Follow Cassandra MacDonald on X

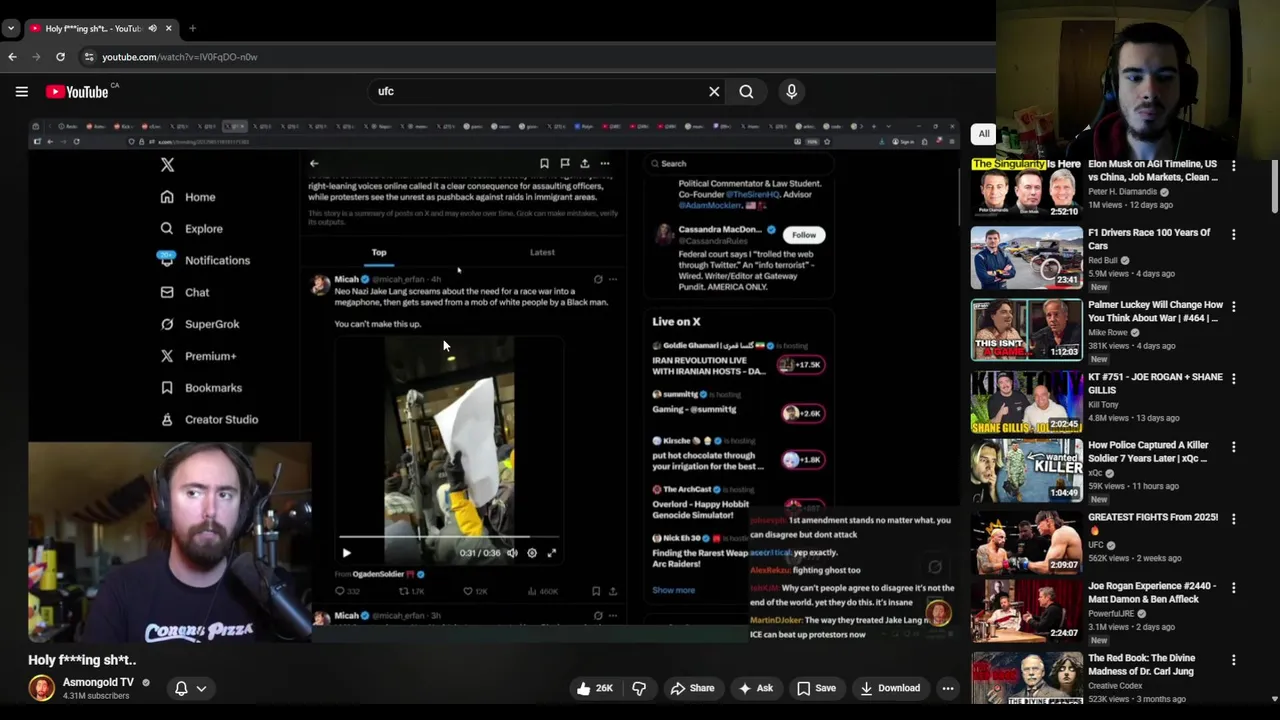(x=804, y=235)
